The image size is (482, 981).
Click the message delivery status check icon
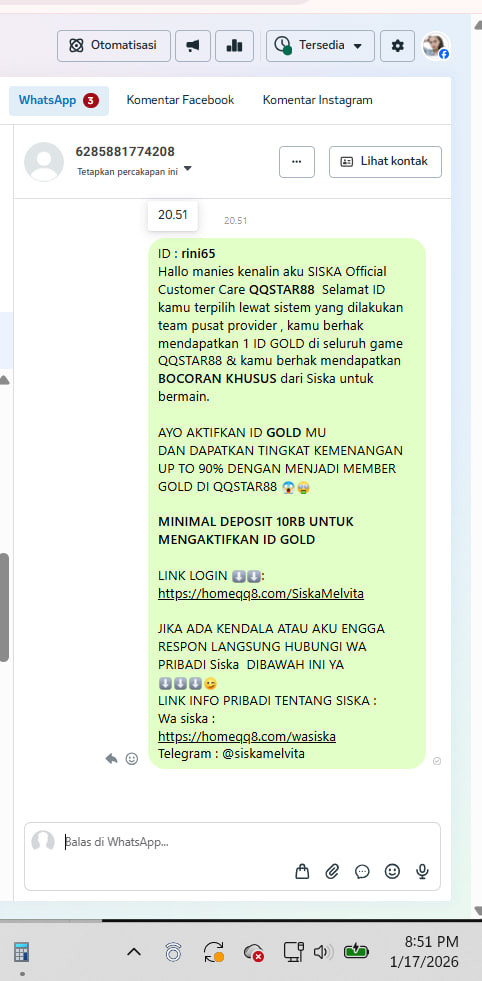point(437,761)
